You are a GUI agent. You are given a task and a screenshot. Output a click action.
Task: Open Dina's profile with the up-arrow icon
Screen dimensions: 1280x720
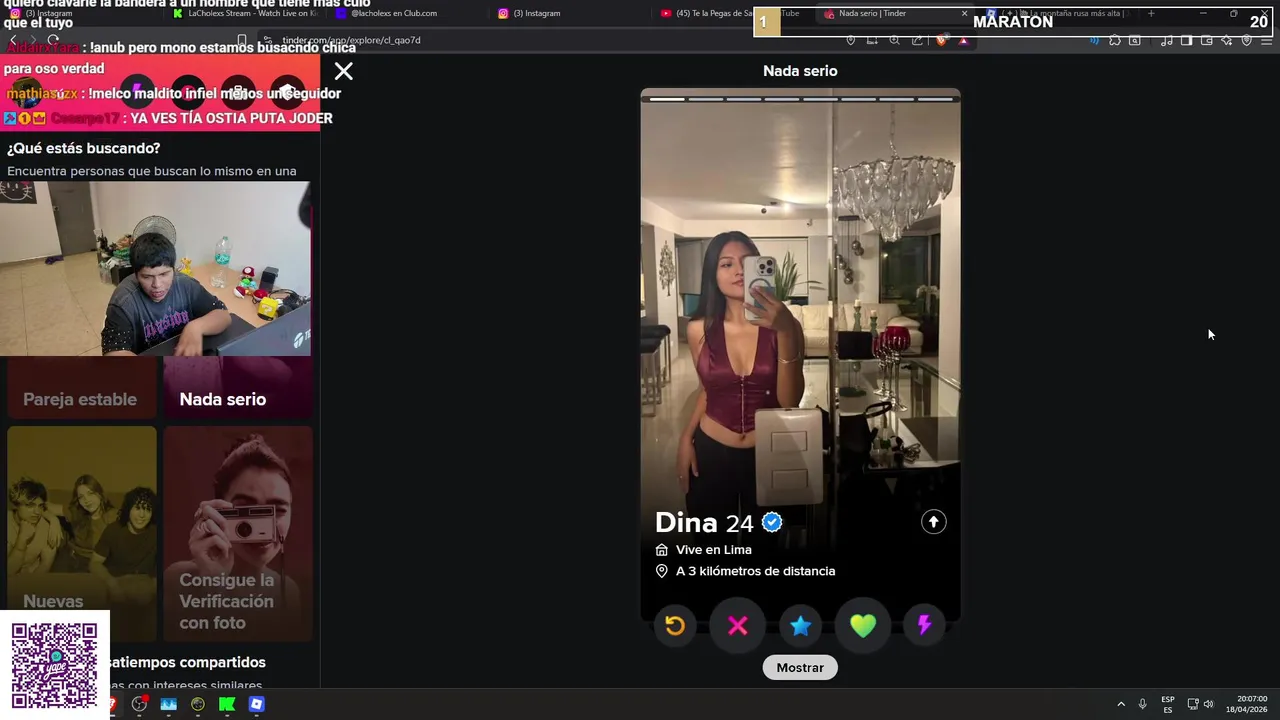933,522
